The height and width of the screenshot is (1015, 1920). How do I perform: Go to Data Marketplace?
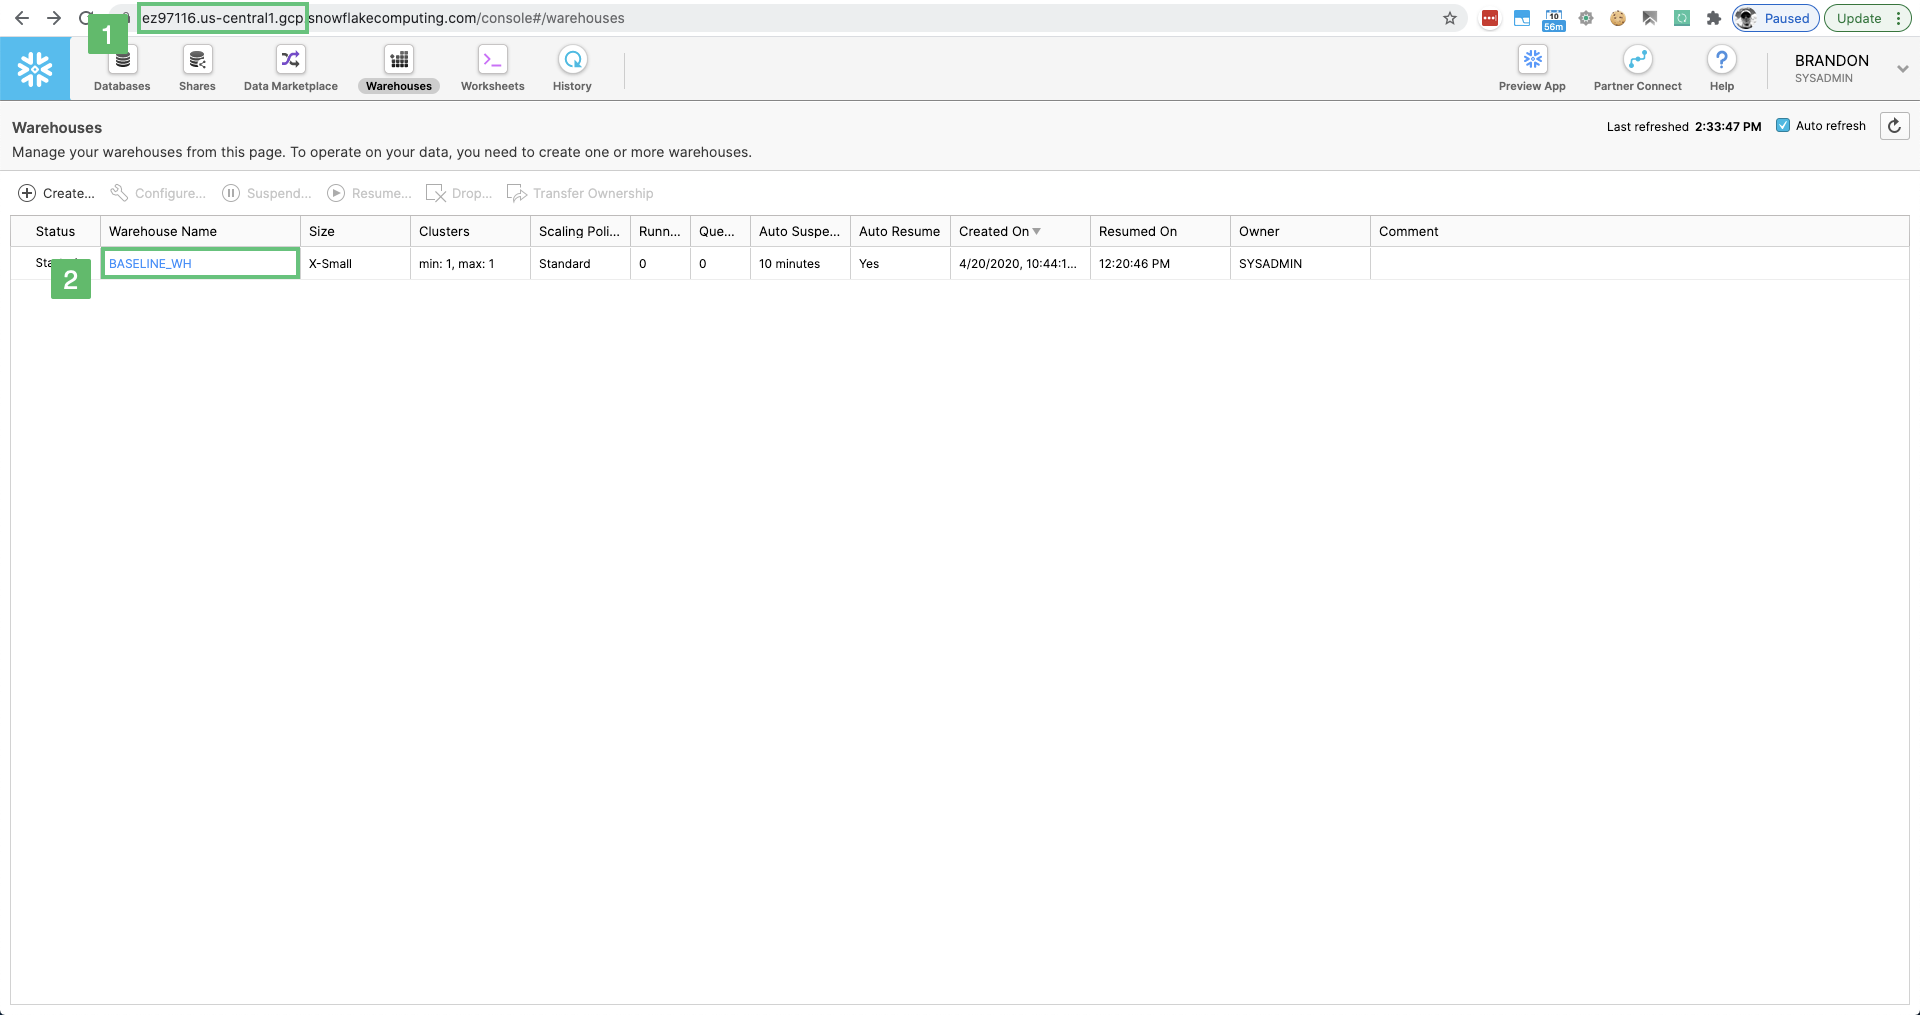290,69
